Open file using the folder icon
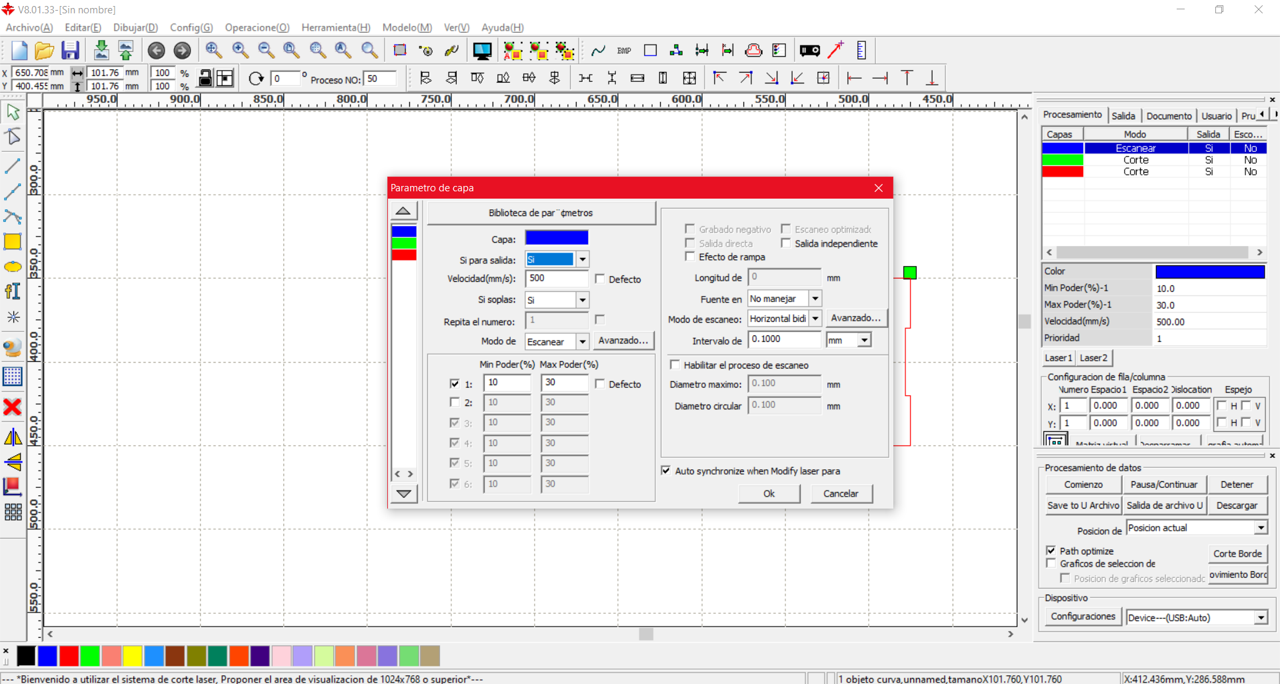Screen dimensions: 1280x684 click(44, 50)
